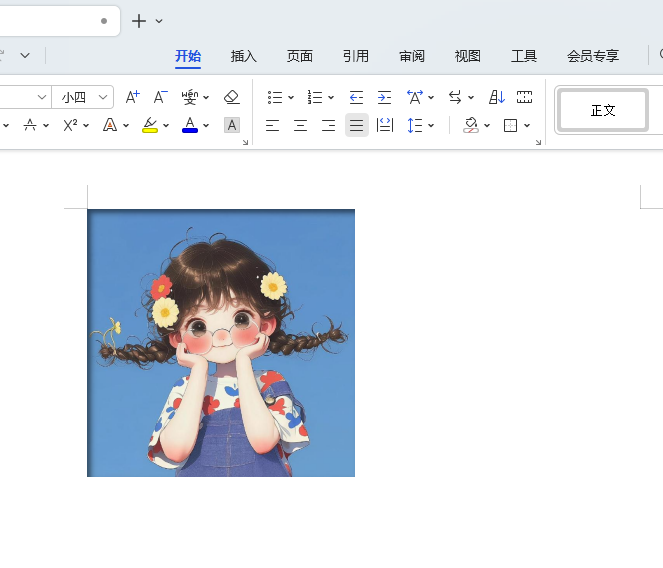663x568 pixels.
Task: Expand the superscript dropdown arrow
Action: tap(86, 126)
